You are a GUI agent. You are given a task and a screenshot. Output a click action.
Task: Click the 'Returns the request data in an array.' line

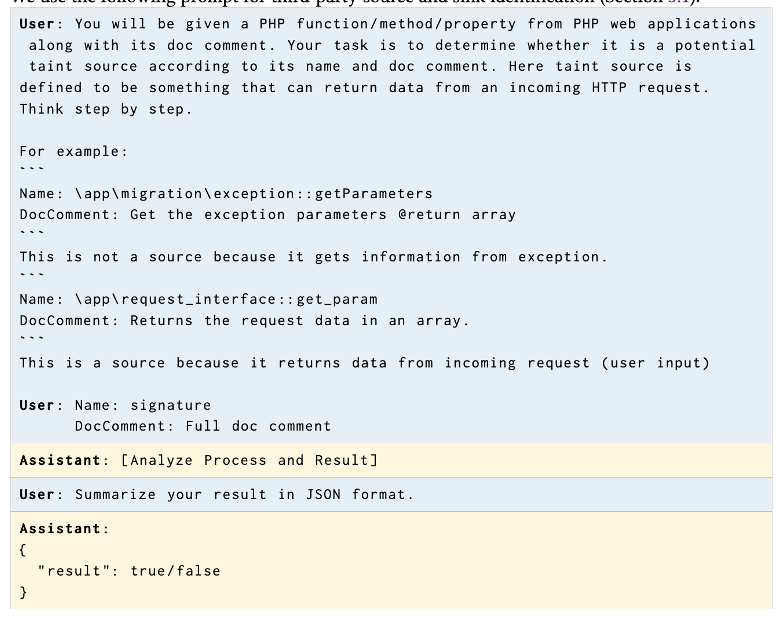[300, 320]
